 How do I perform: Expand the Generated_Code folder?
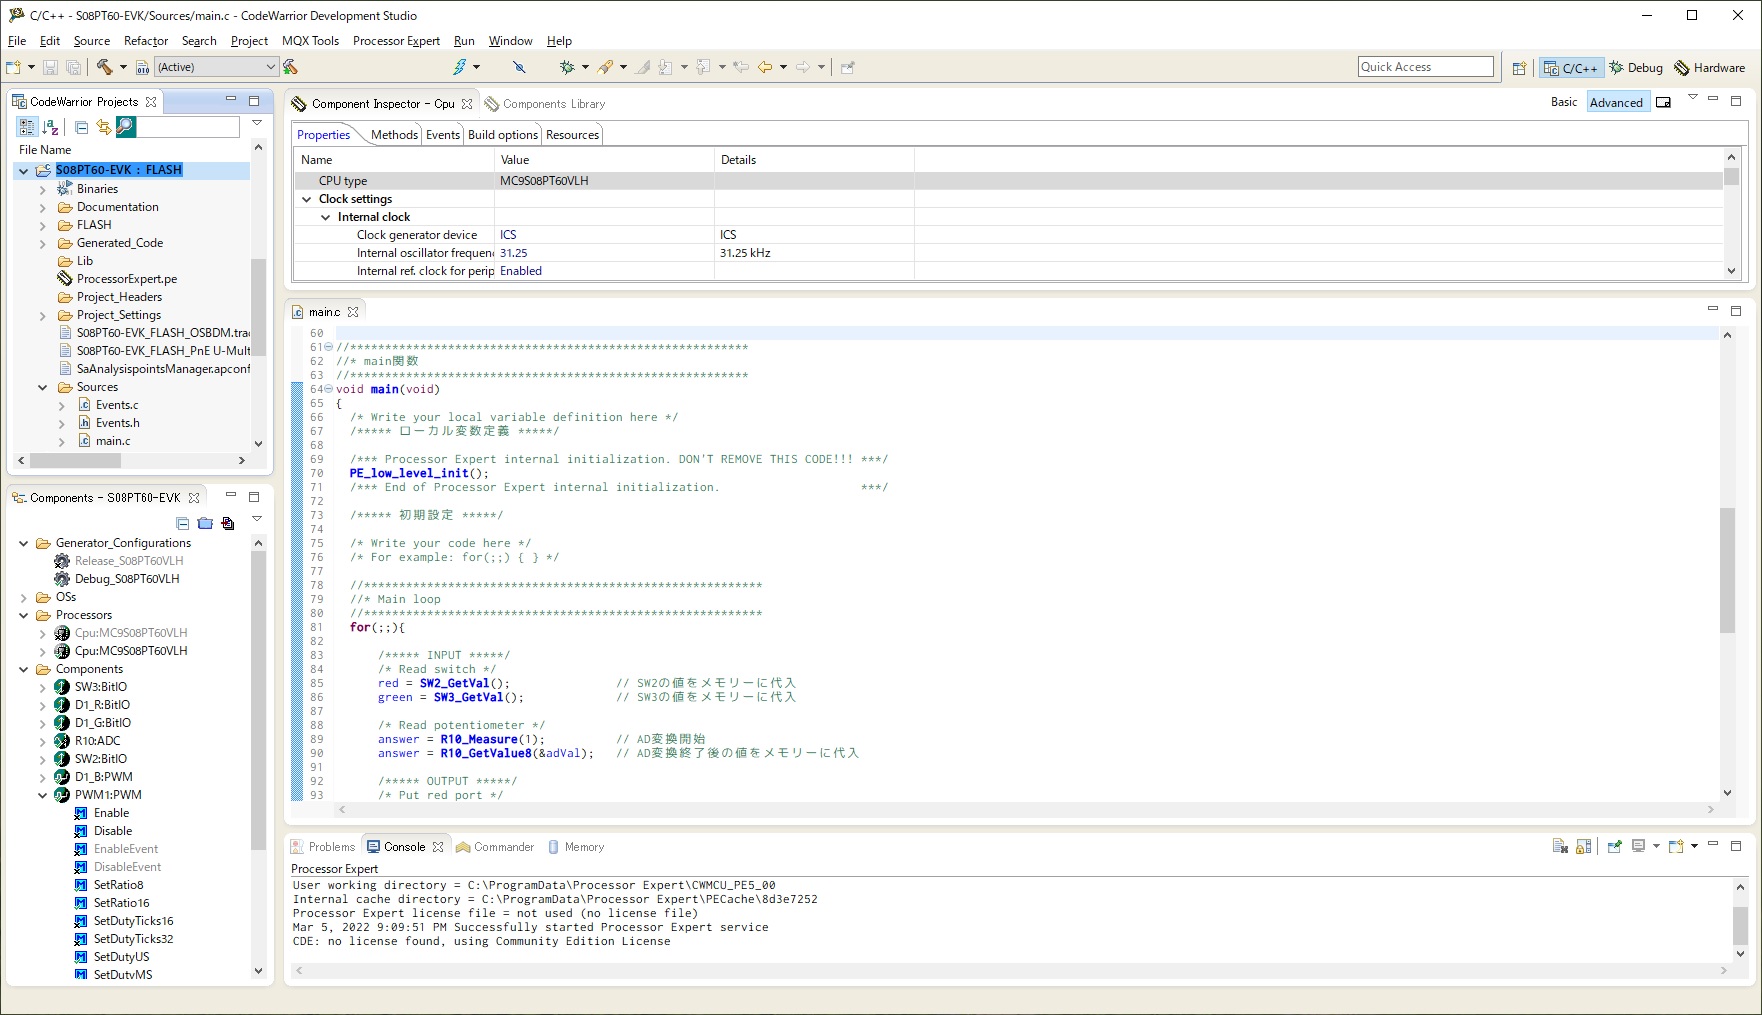pyautogui.click(x=42, y=243)
